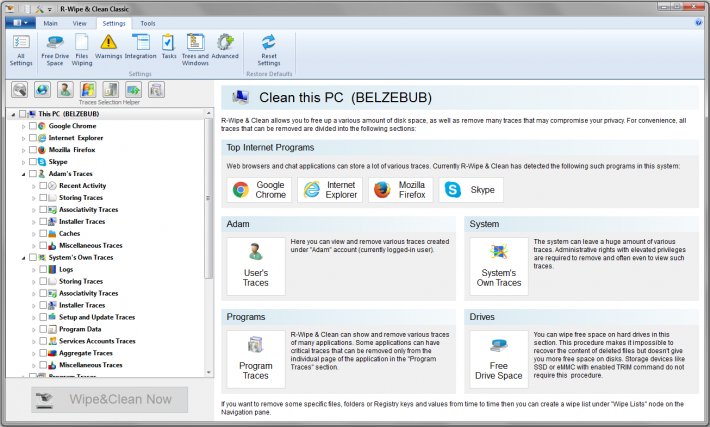Open Advanced settings
This screenshot has height=427, width=710.
point(225,47)
